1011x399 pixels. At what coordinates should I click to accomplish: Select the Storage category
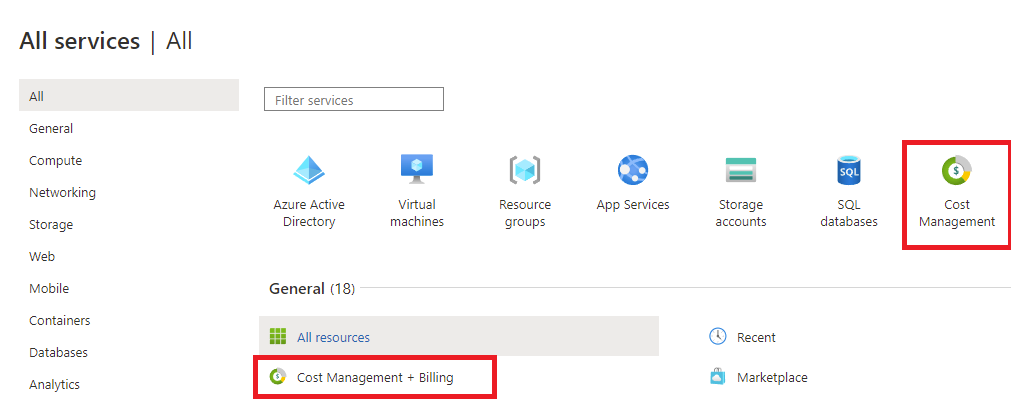(x=51, y=224)
